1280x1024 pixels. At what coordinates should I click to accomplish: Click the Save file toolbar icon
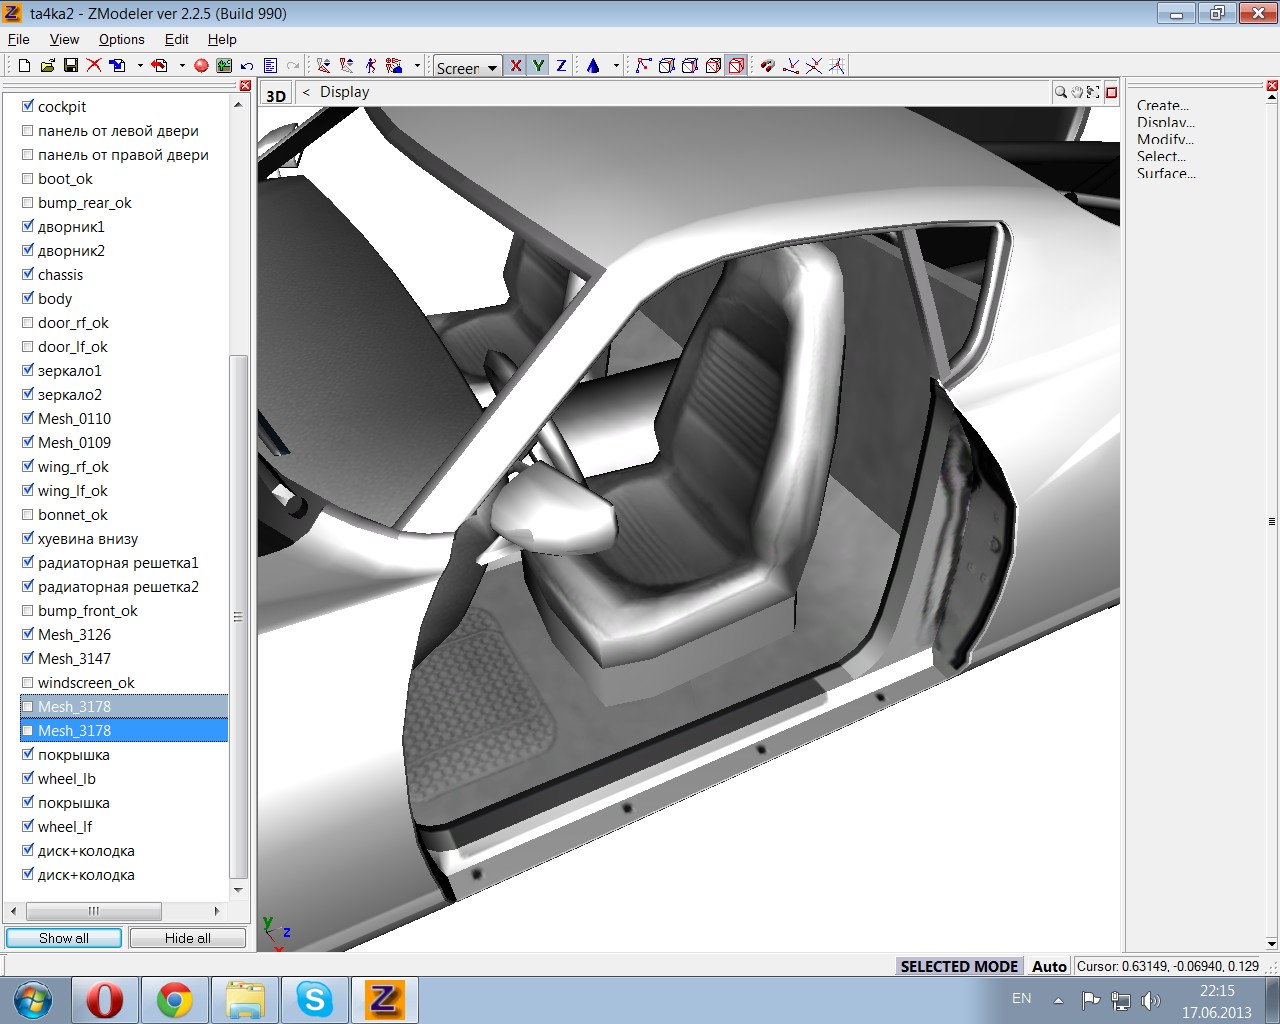[x=70, y=66]
